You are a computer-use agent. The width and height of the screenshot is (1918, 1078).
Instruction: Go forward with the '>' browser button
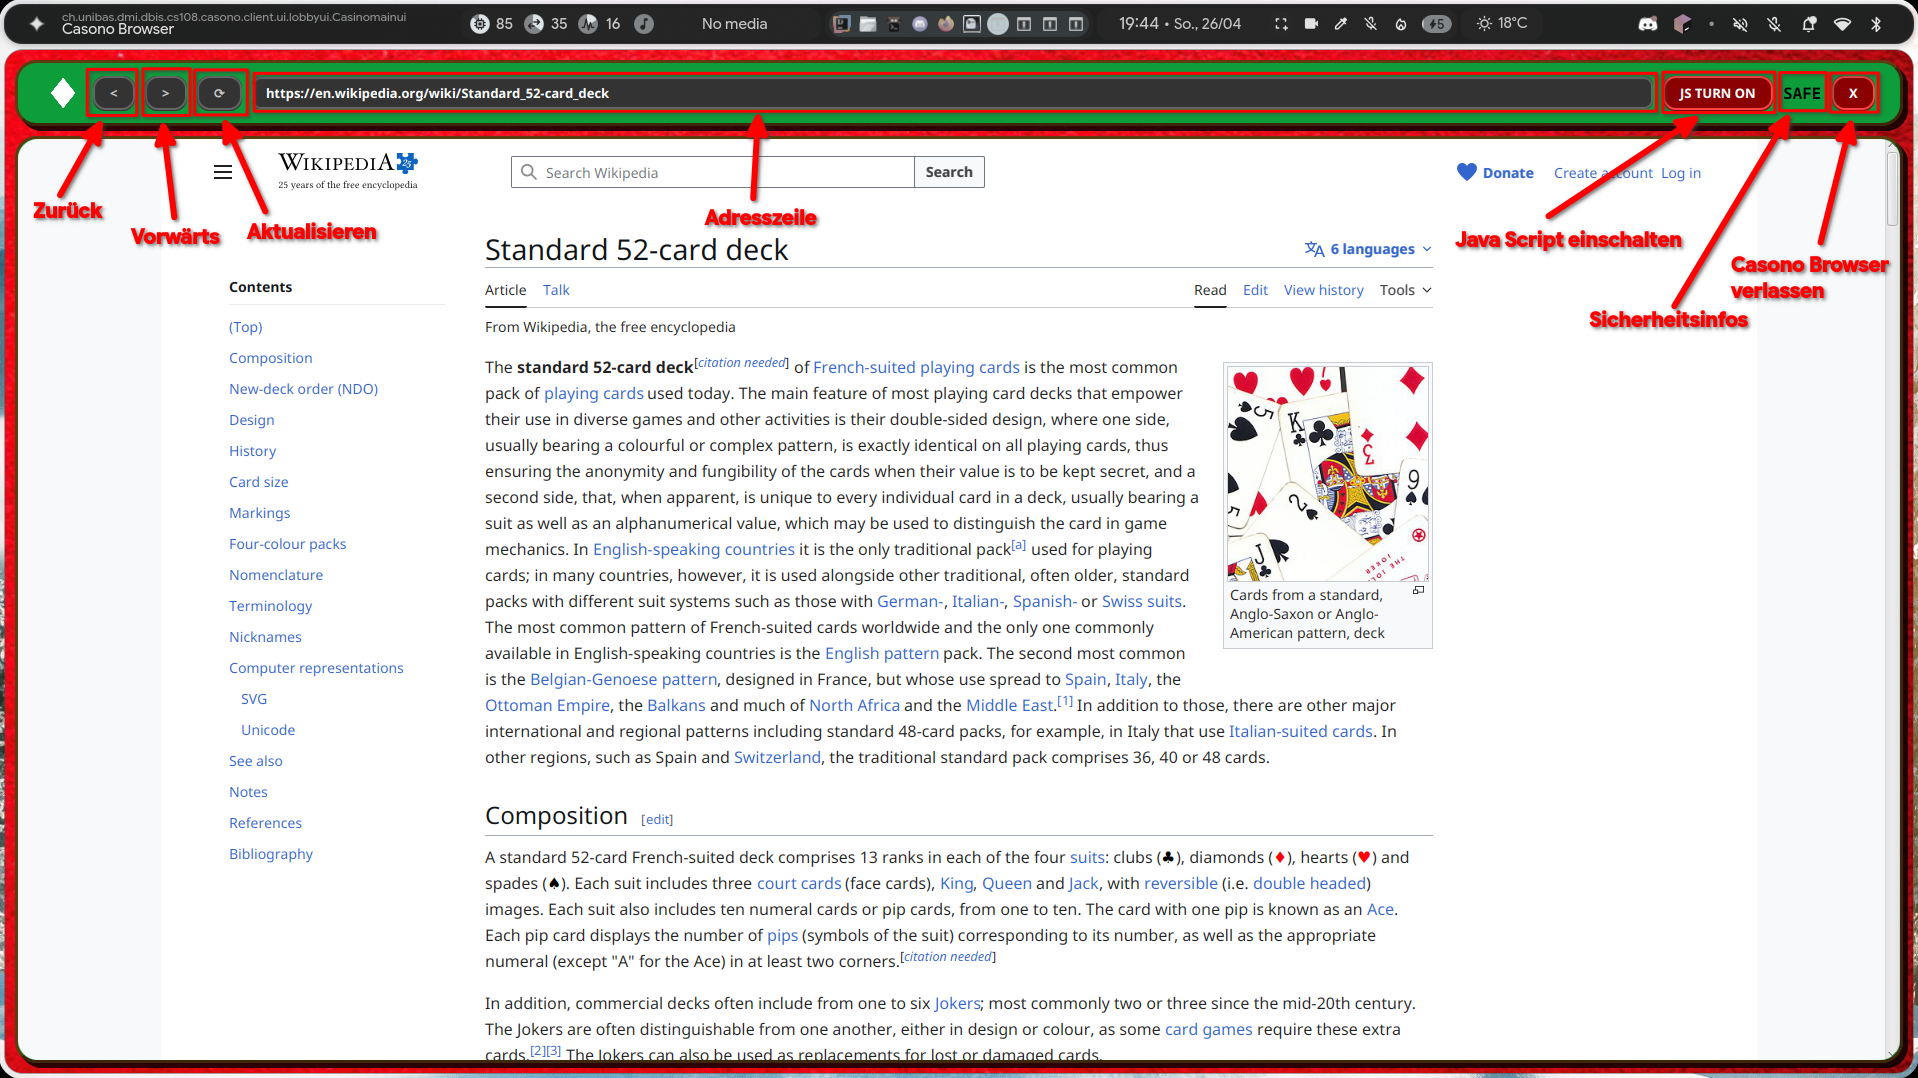[165, 93]
